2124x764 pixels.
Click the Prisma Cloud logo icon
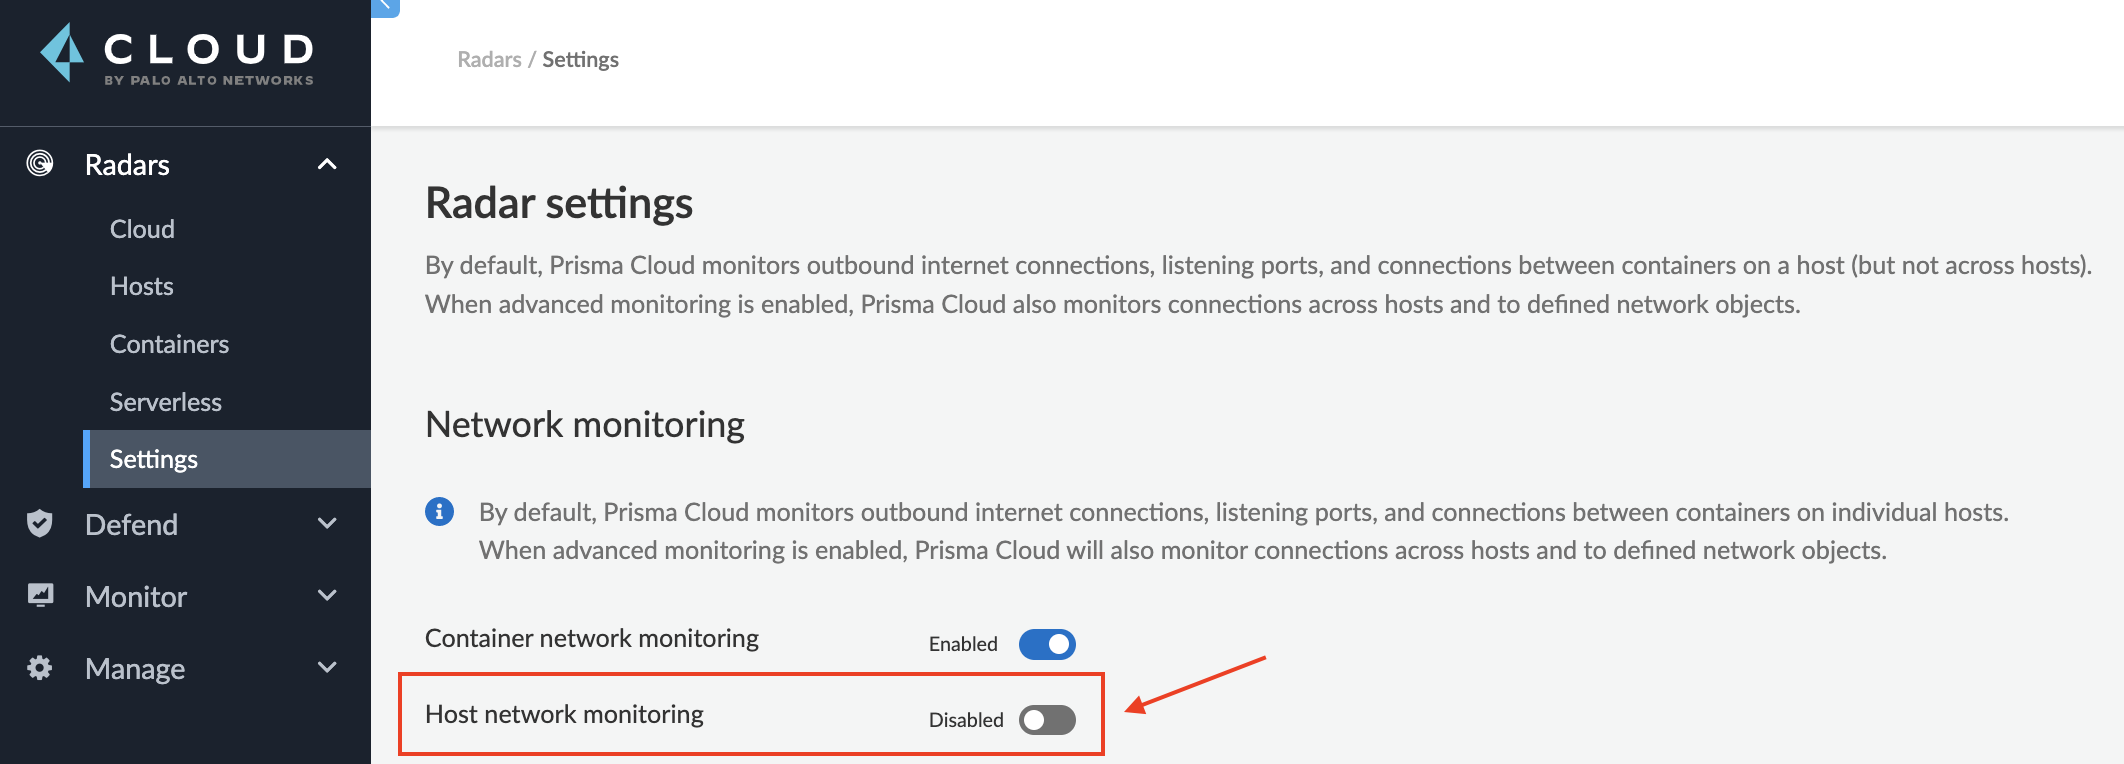point(63,53)
